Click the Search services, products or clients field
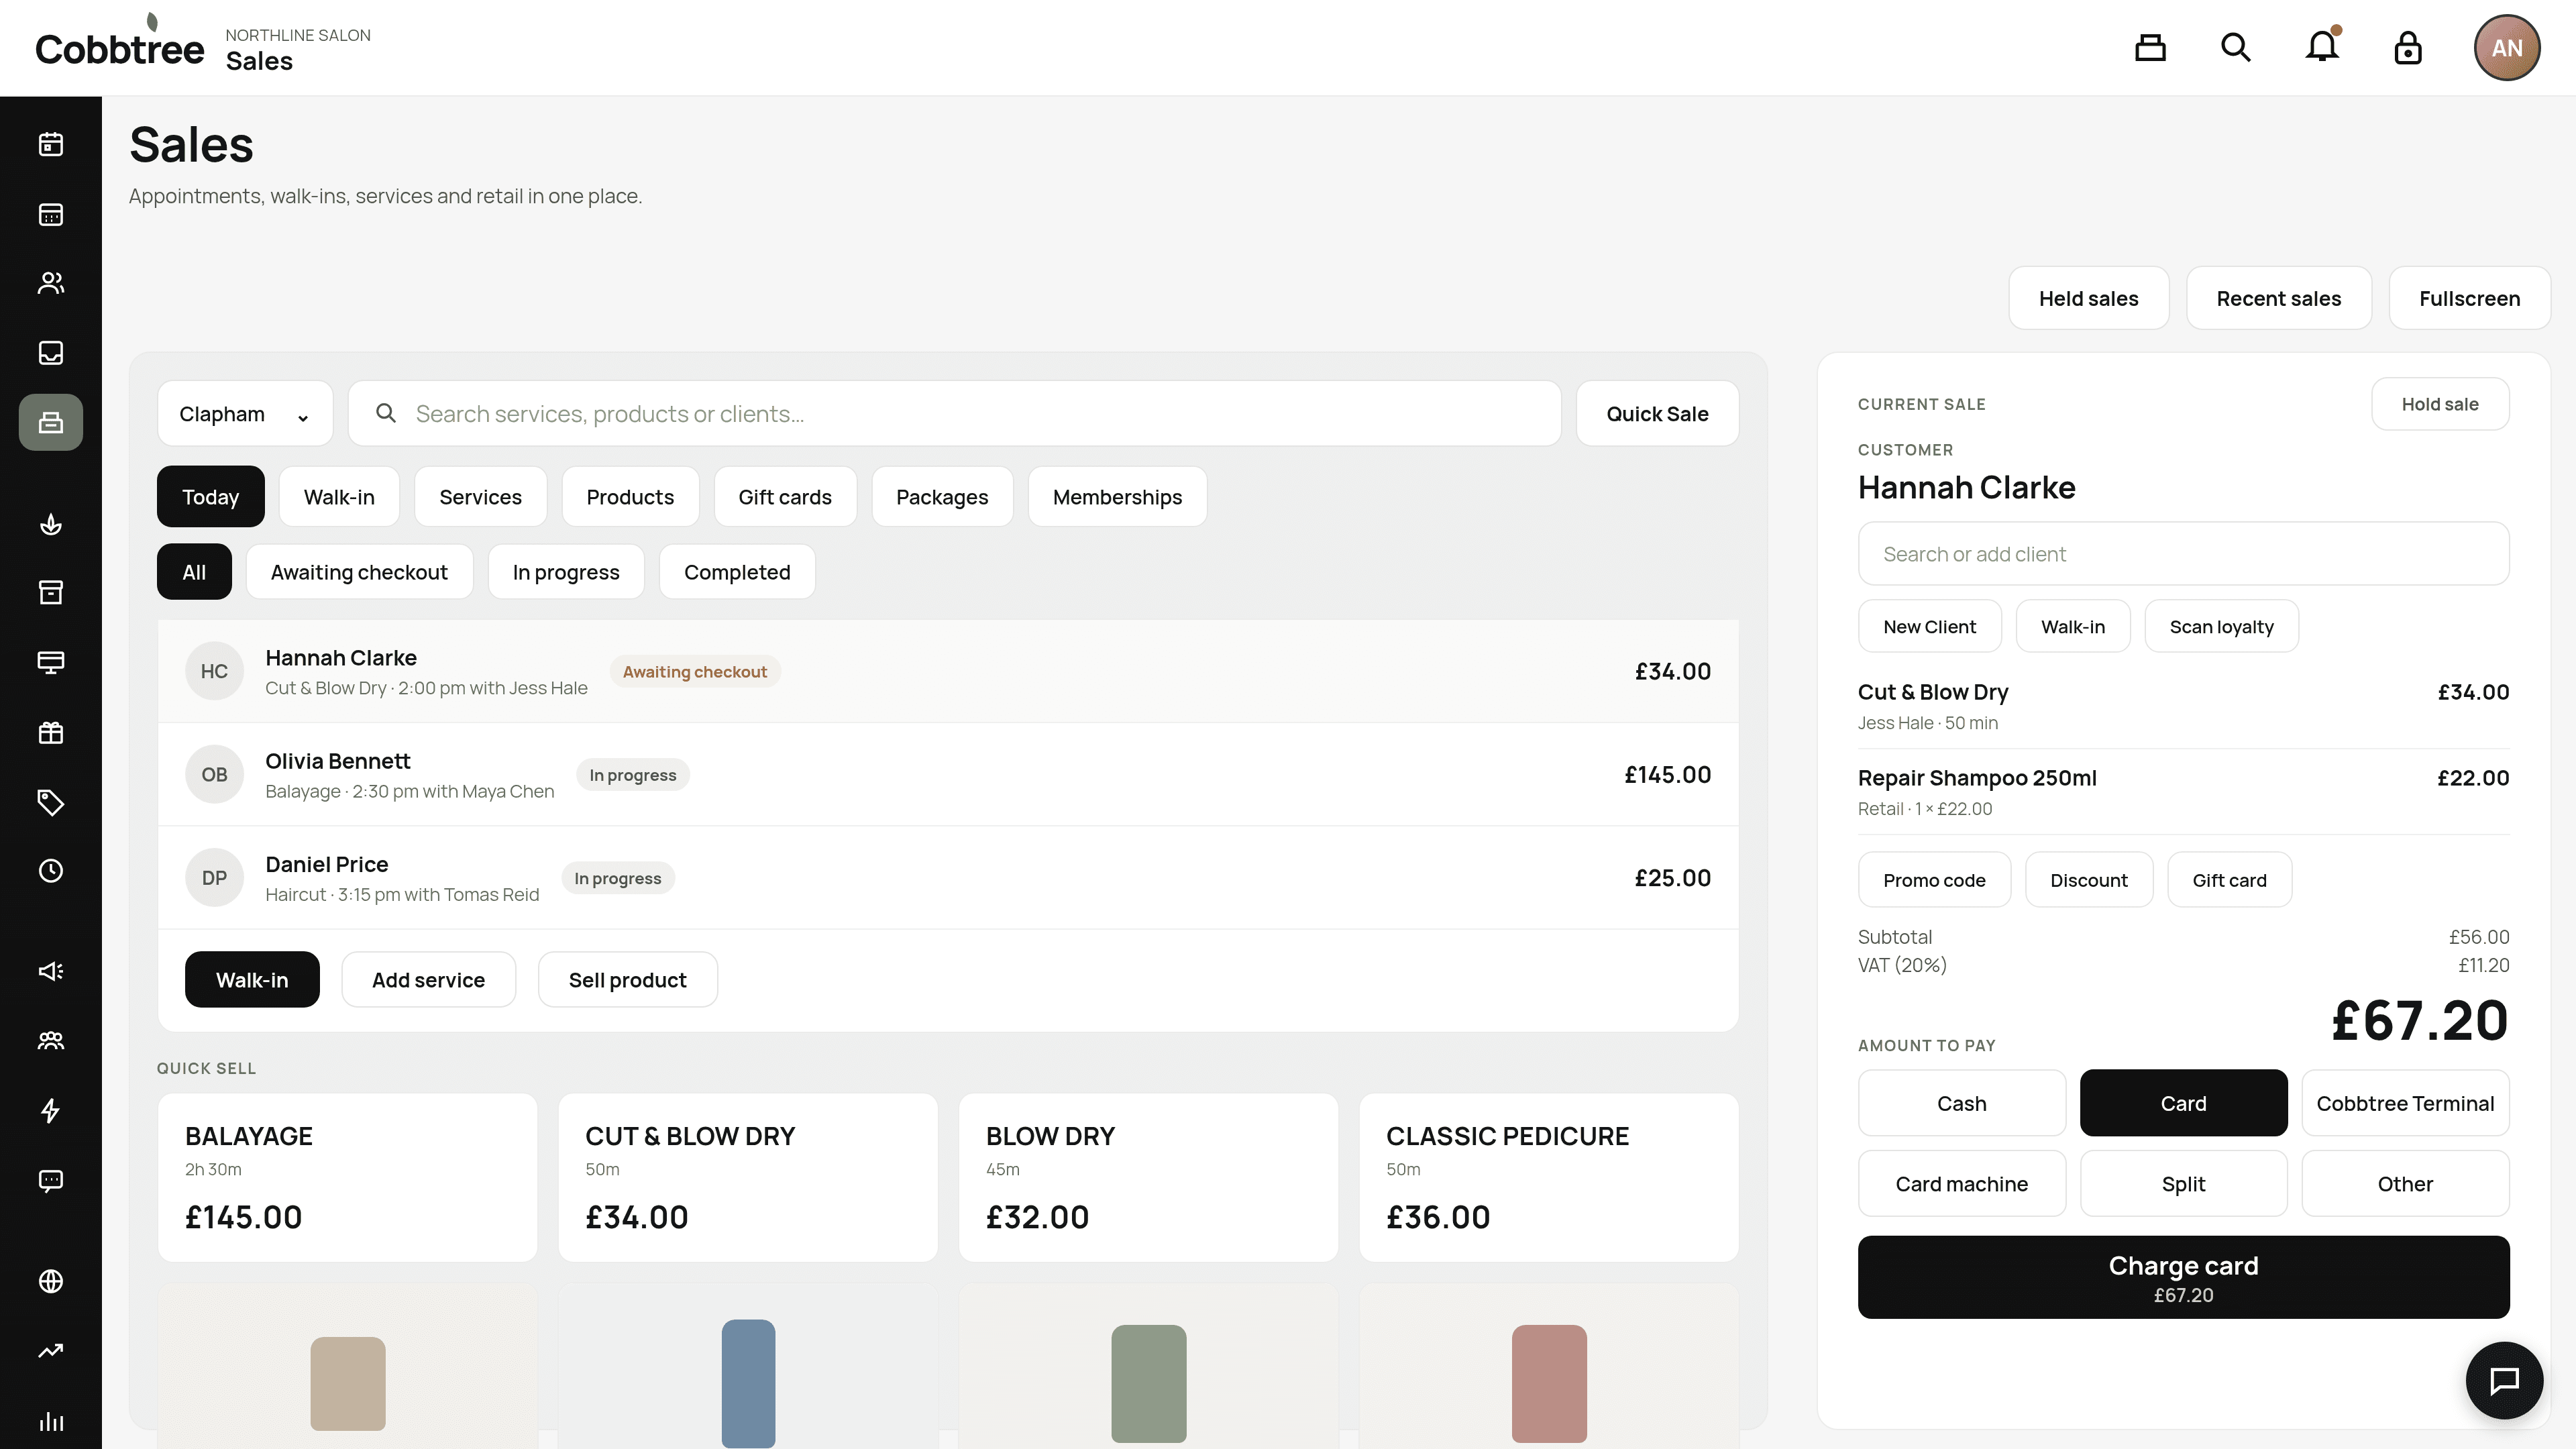Image resolution: width=2576 pixels, height=1449 pixels. click(954, 414)
